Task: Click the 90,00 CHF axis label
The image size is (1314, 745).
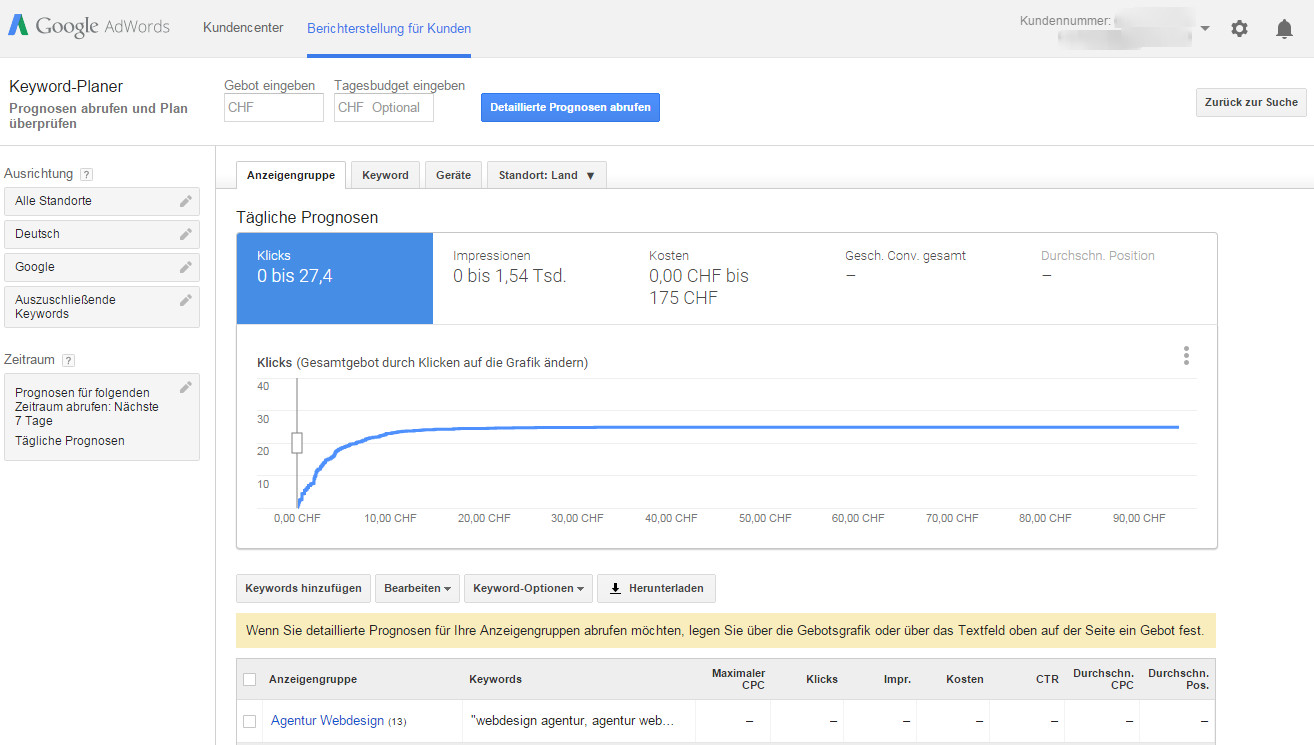Action: 1139,518
